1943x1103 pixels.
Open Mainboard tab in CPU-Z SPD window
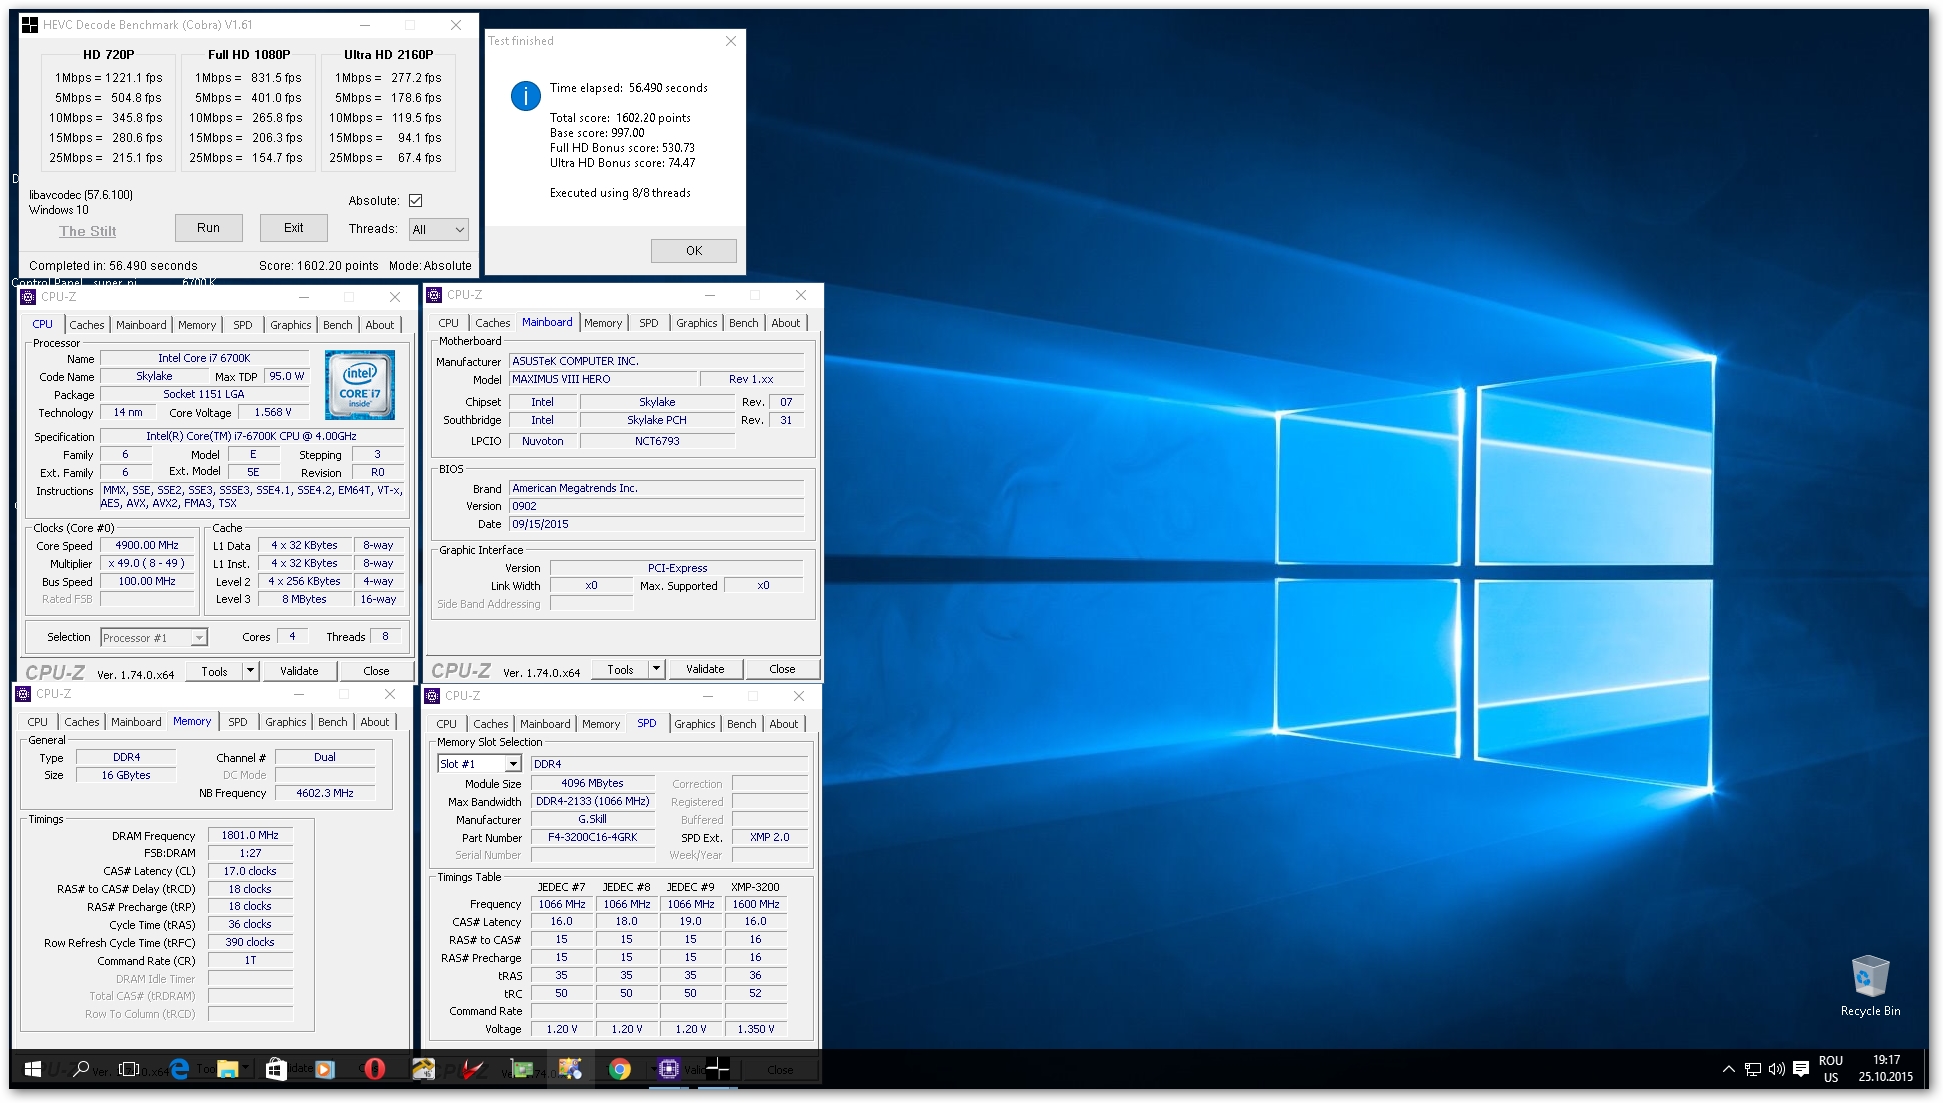[x=545, y=724]
